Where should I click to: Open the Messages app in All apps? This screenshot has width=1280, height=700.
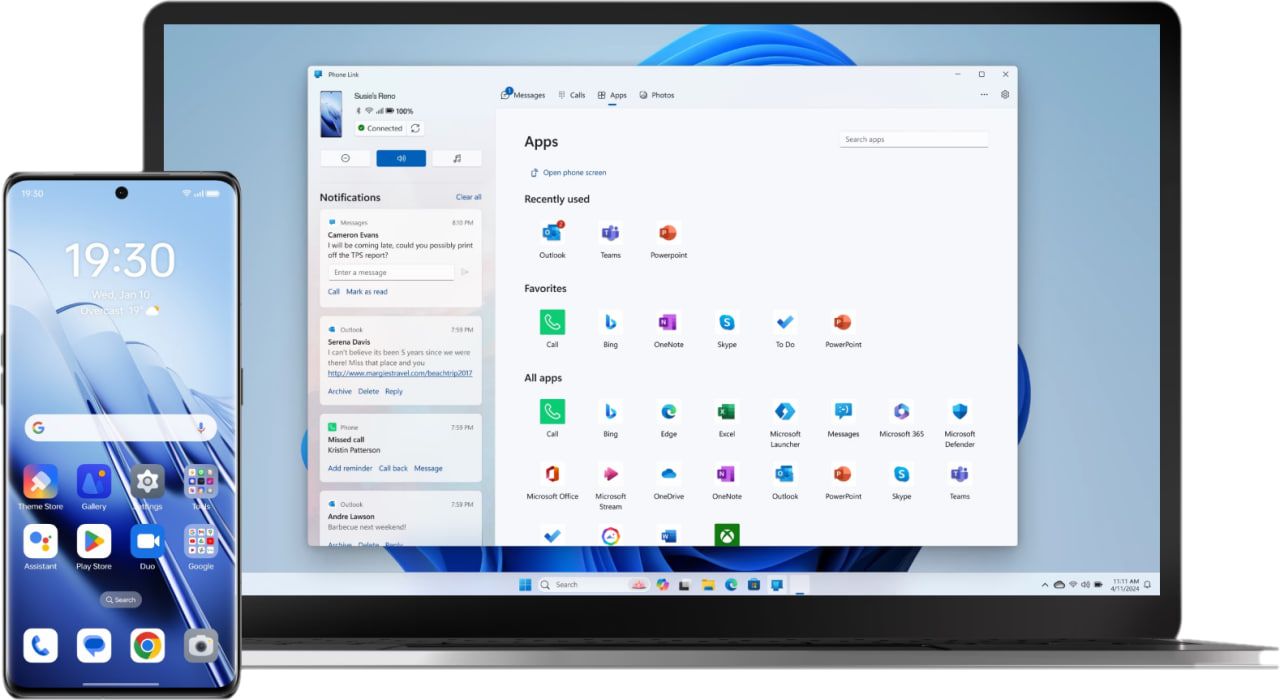click(x=843, y=411)
